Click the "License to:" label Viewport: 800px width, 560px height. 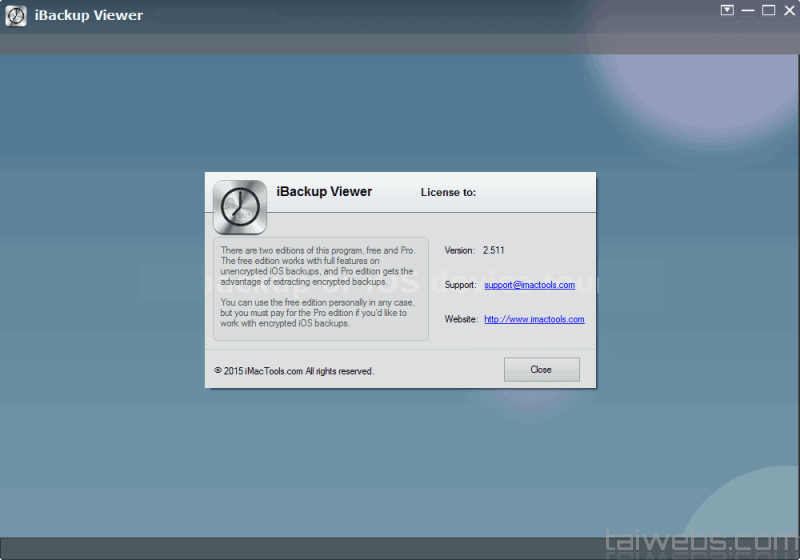pyautogui.click(x=448, y=192)
